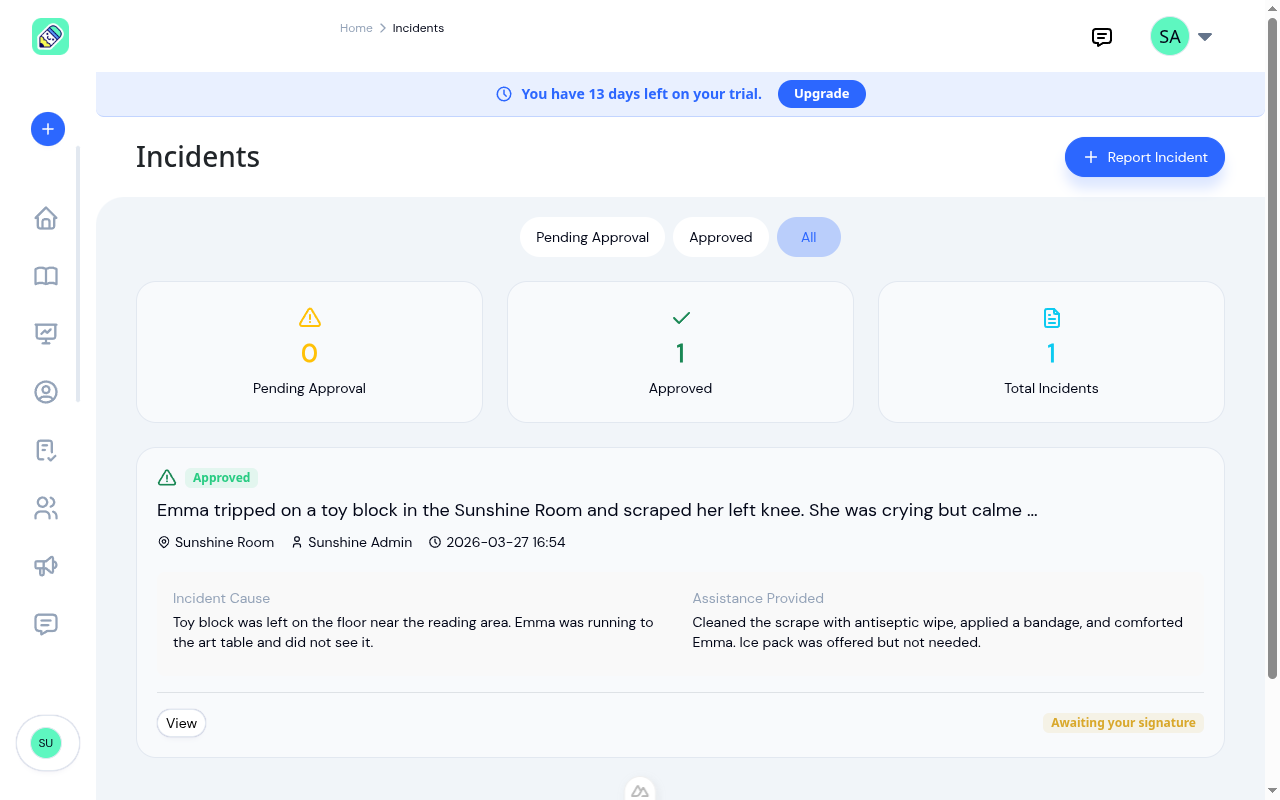The image size is (1280, 800).
Task: Click the person icon by Sunshine Admin
Action: tap(297, 542)
